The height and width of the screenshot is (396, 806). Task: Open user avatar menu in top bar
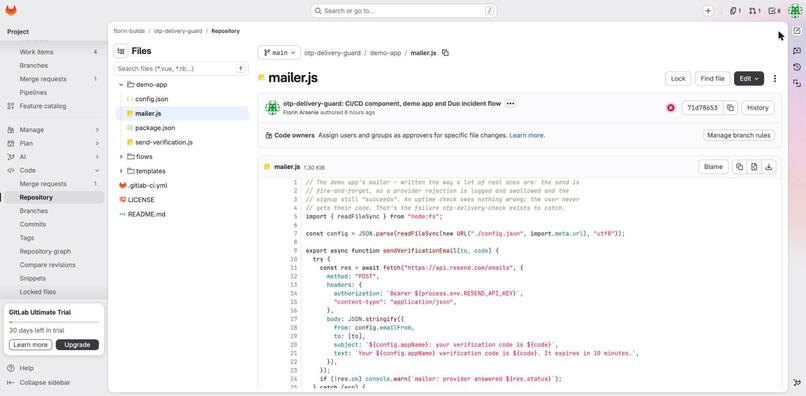click(x=795, y=11)
